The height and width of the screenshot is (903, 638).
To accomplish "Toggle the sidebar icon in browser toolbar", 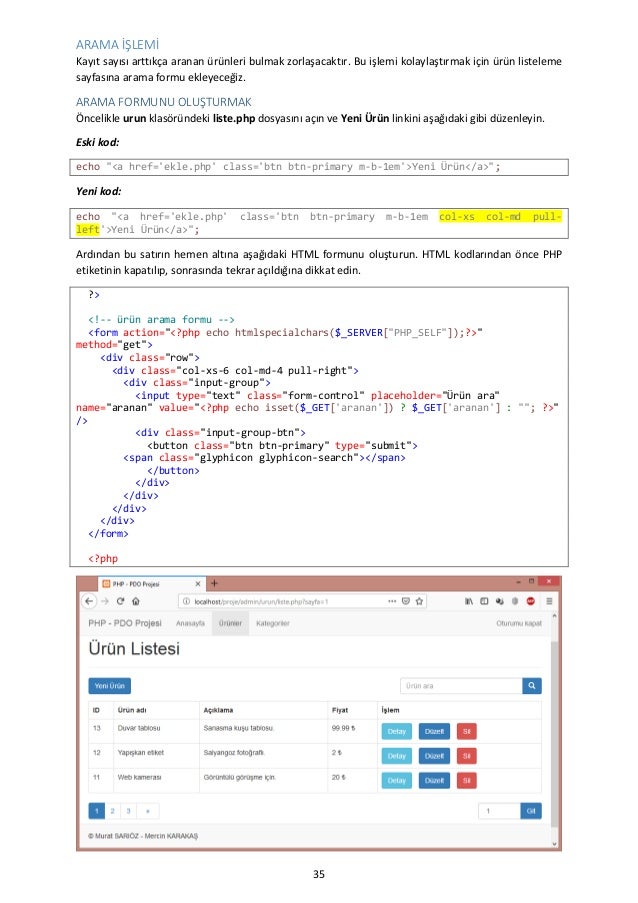I will 484,601.
